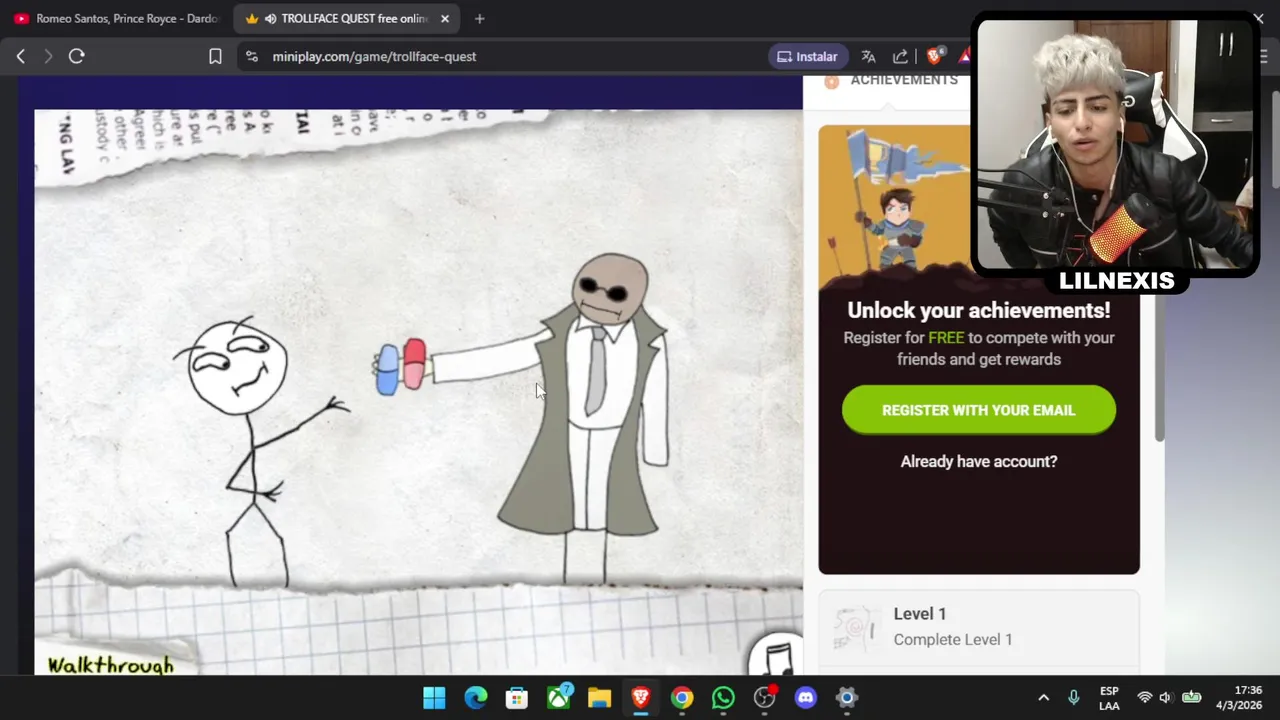Close the TROLLFACE QUEST tab
This screenshot has width=1280, height=720.
pos(445,19)
